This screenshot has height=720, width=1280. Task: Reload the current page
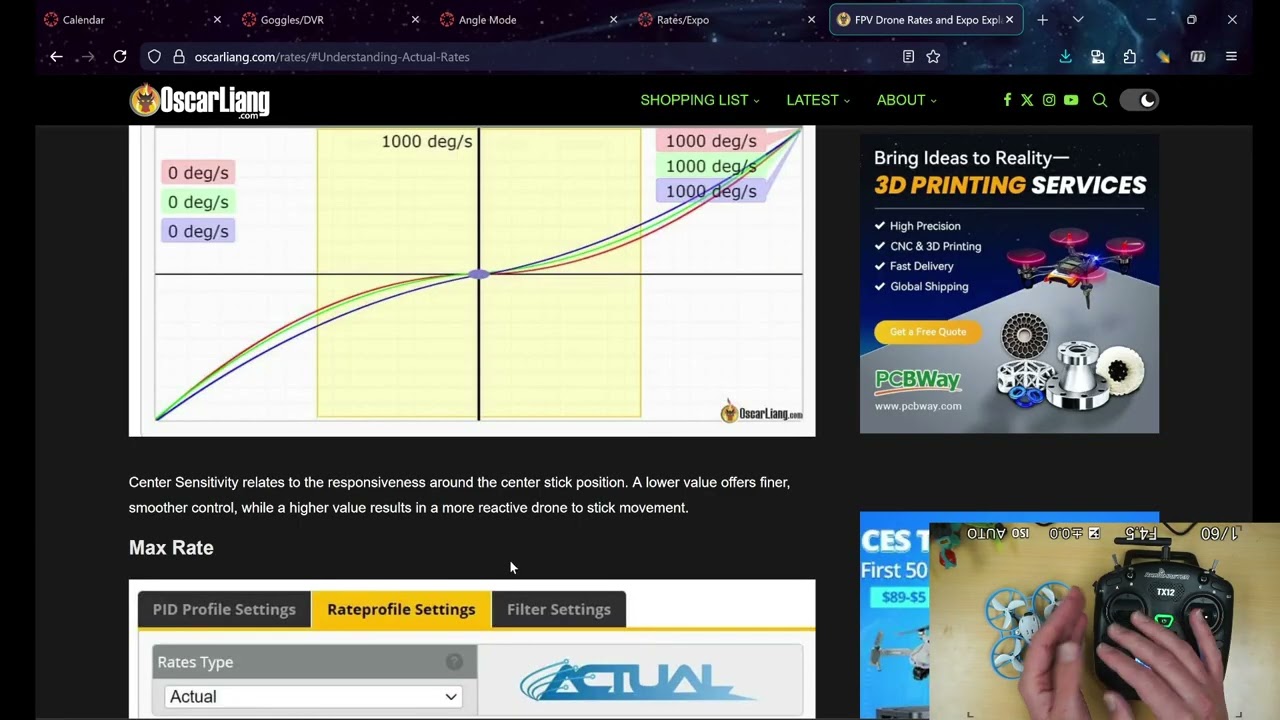(120, 57)
